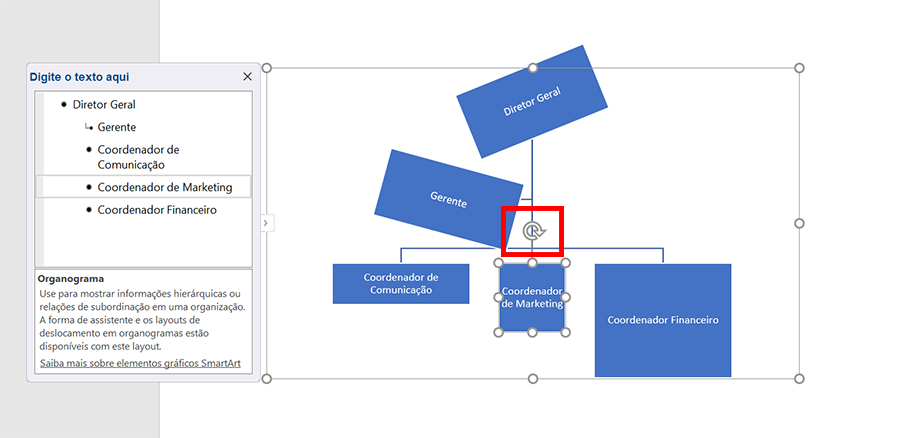
Task: Select the 'Coordenador de Comunicação' box in the diagram
Action: (x=401, y=284)
